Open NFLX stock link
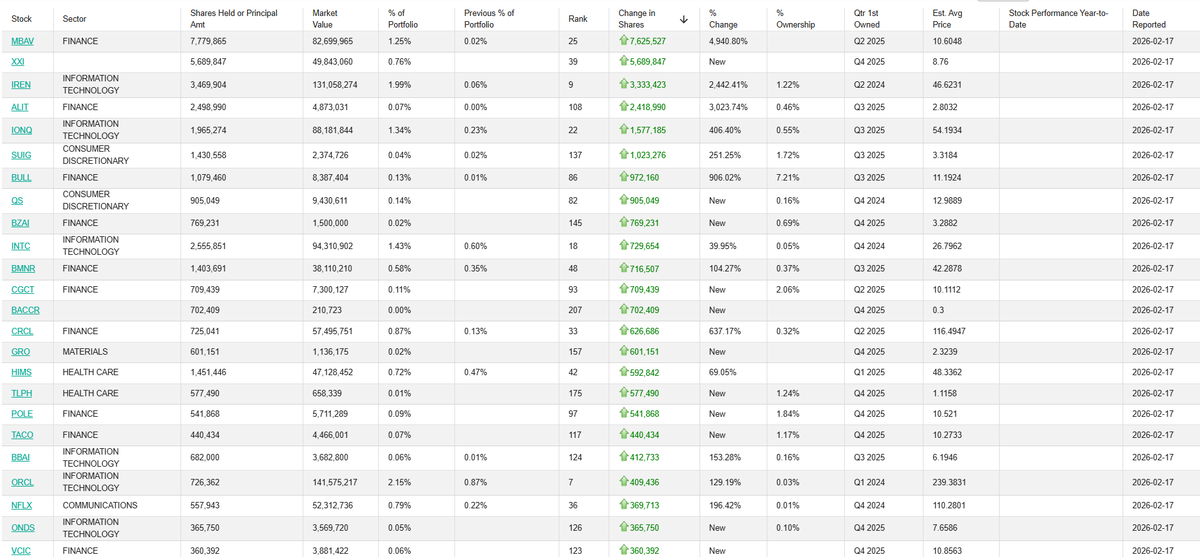The image size is (1200, 557). point(22,505)
